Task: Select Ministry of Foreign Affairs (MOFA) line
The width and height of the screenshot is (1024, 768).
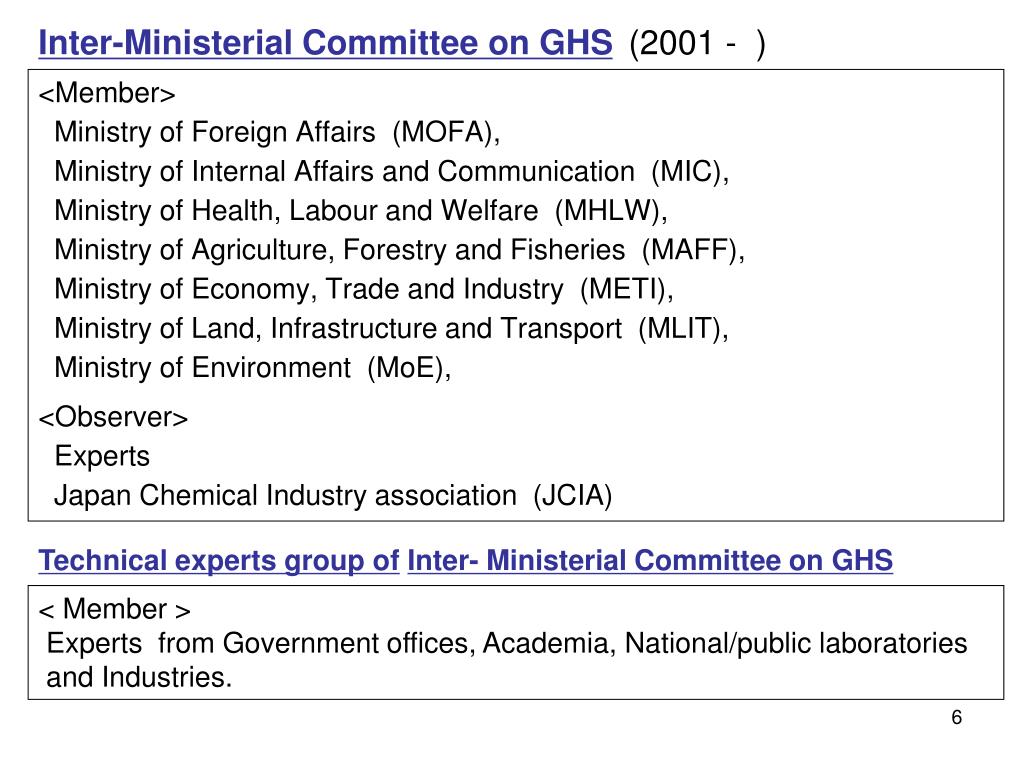Action: point(277,133)
